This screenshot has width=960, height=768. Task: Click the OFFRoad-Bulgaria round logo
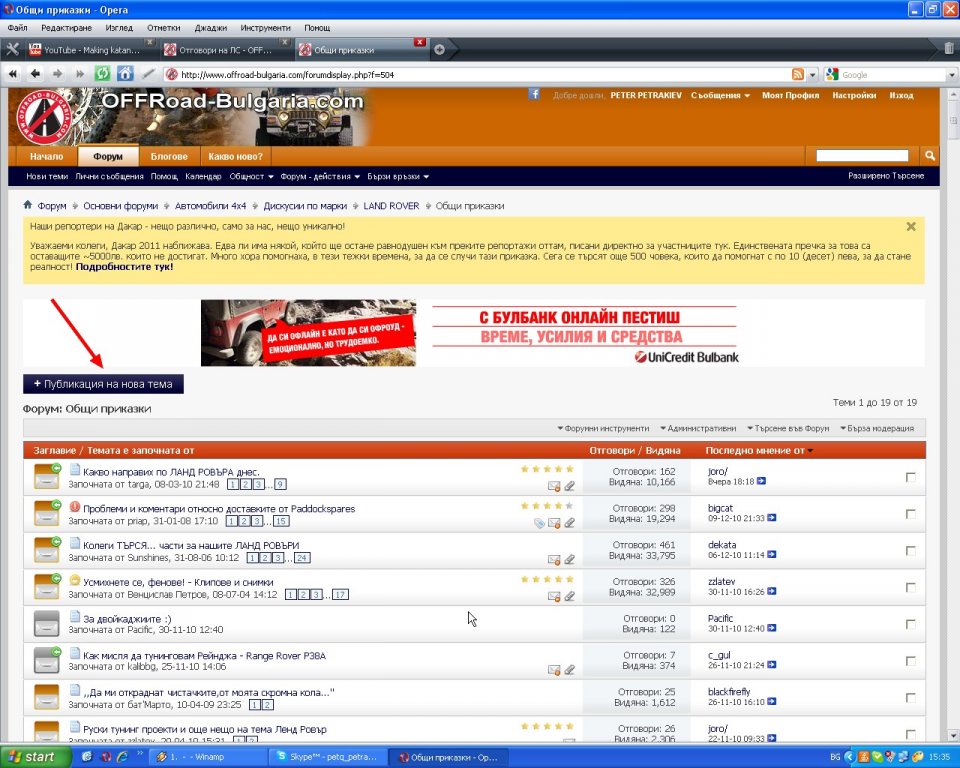click(43, 116)
